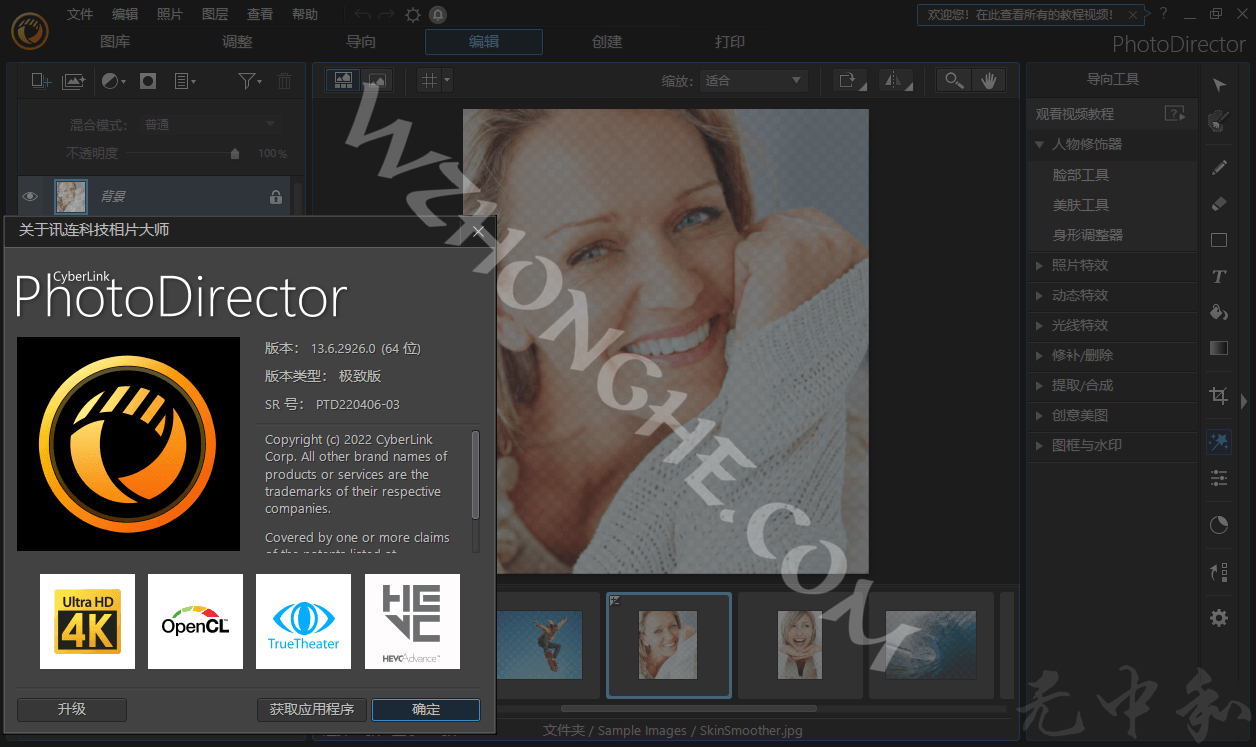Select the Text tool on the right sidebar
1256x747 pixels.
[x=1218, y=276]
